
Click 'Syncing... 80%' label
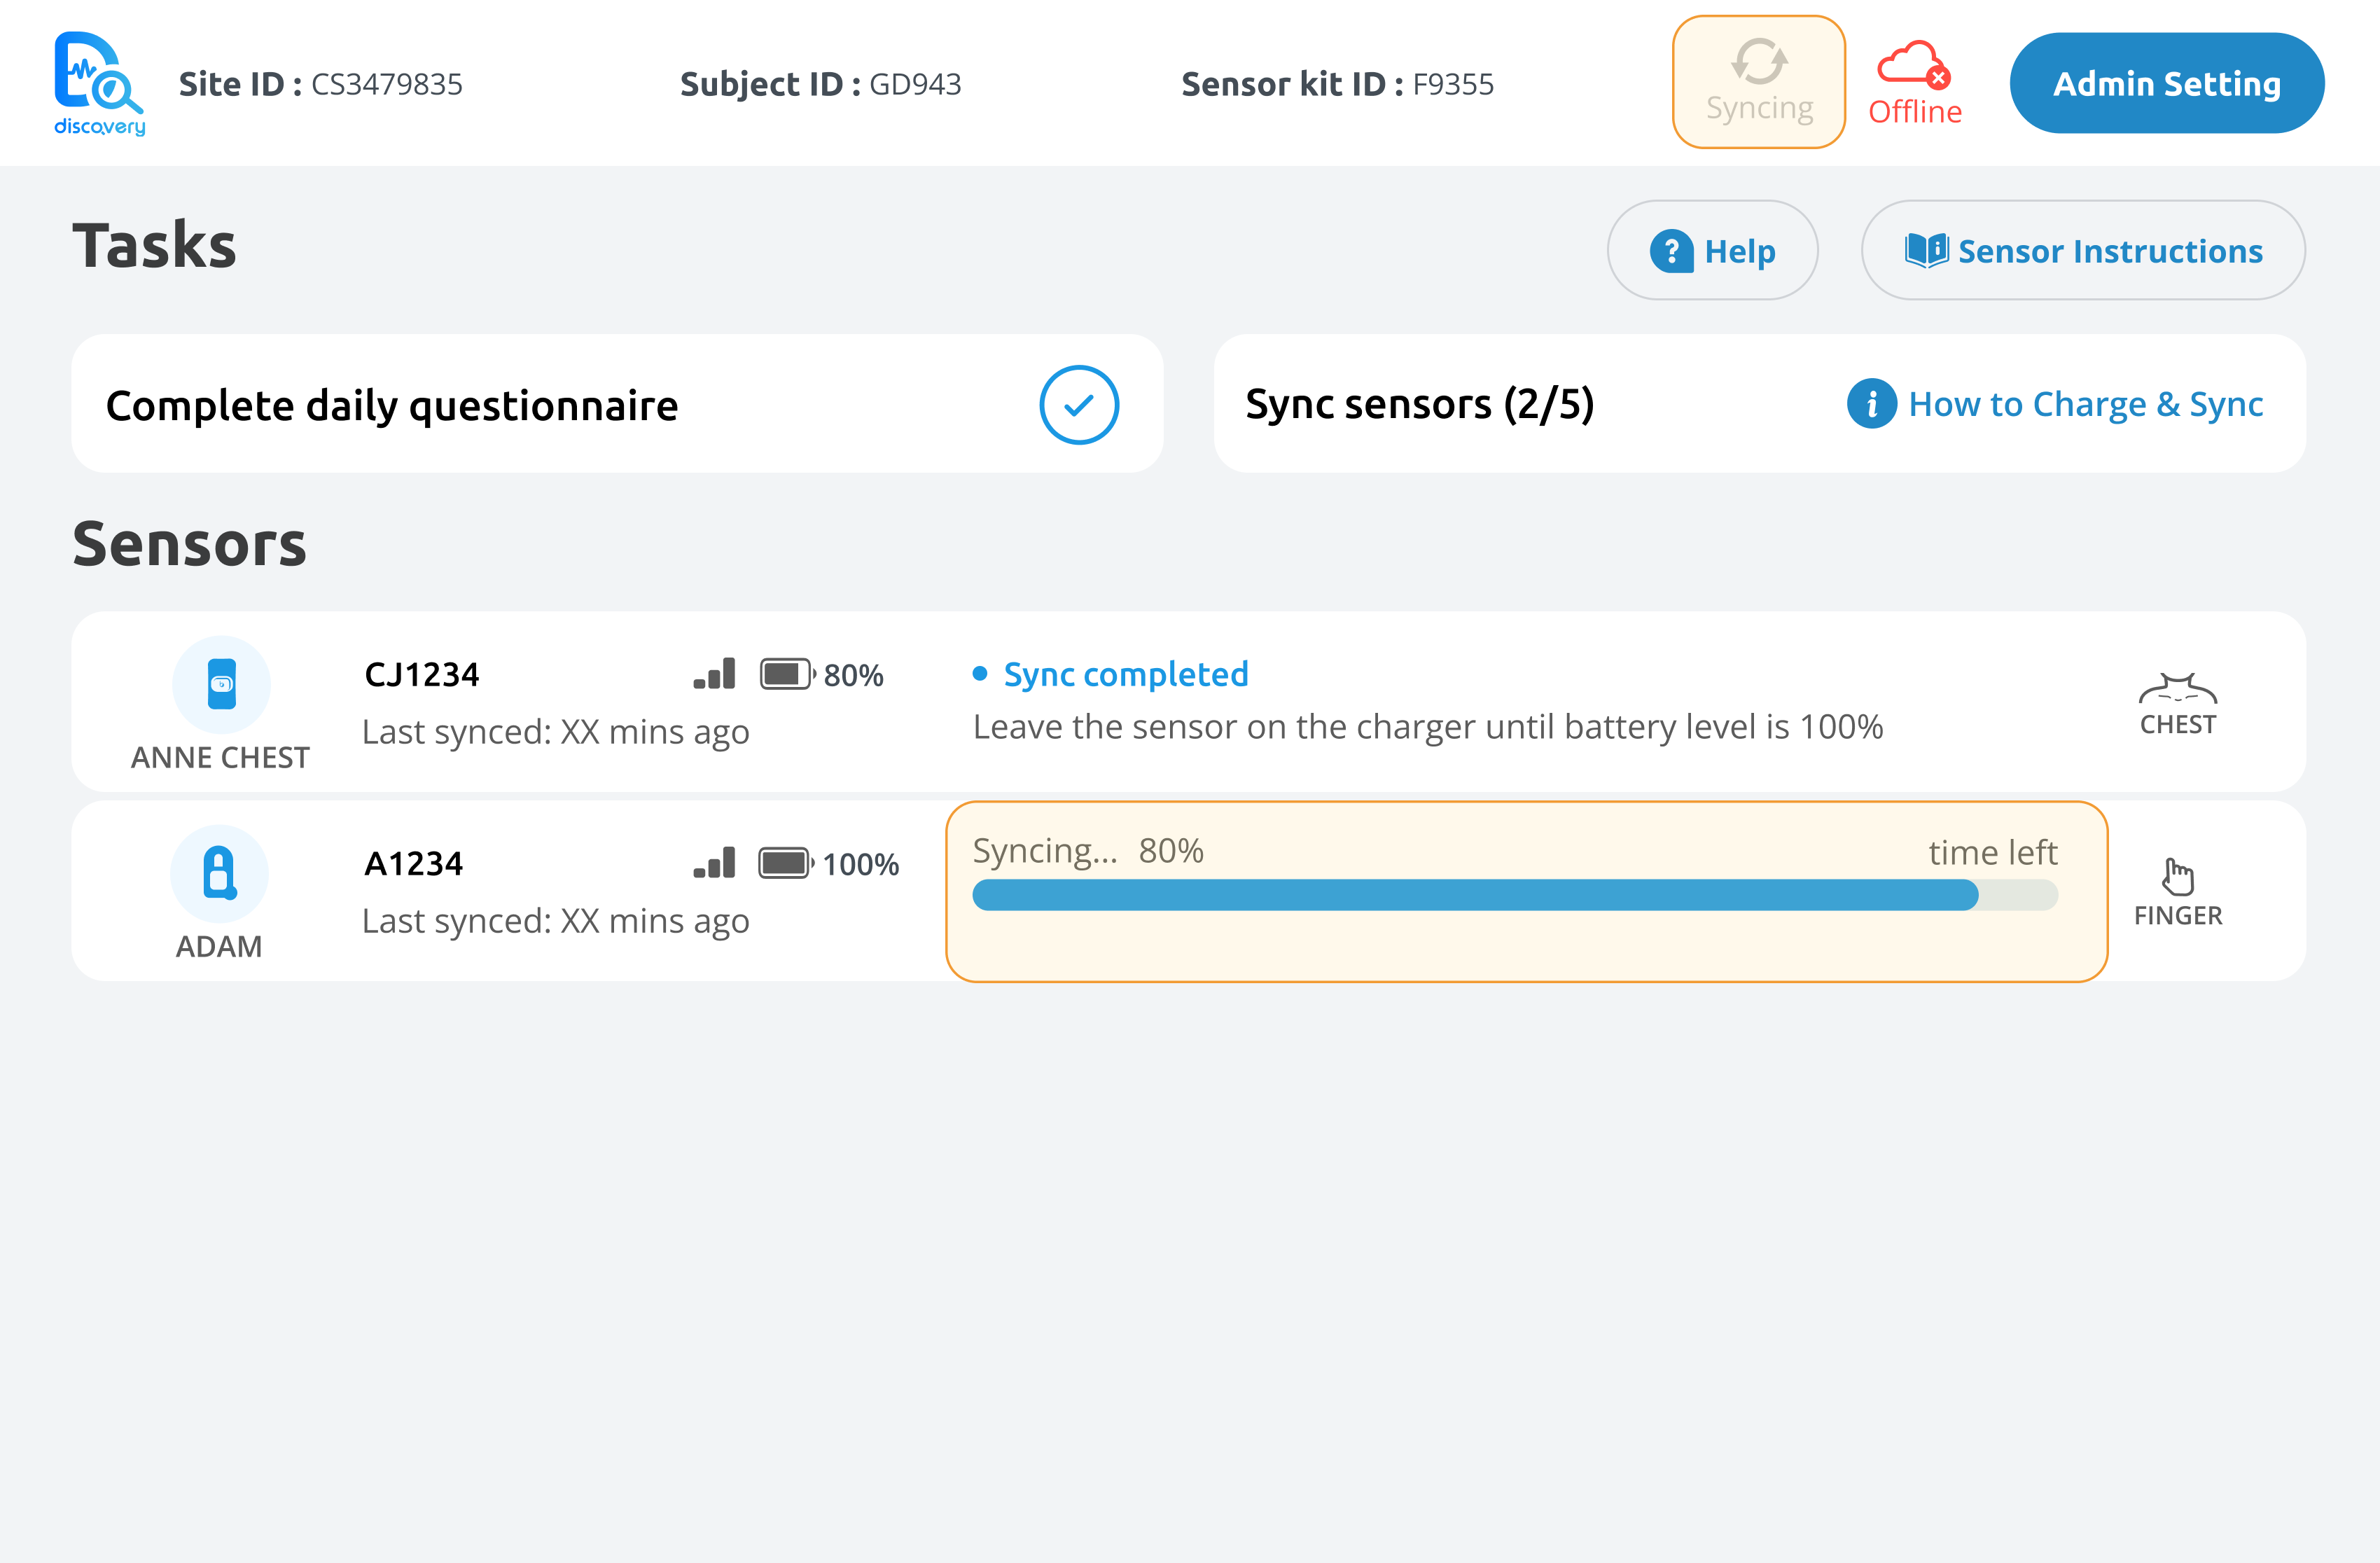pos(1088,851)
